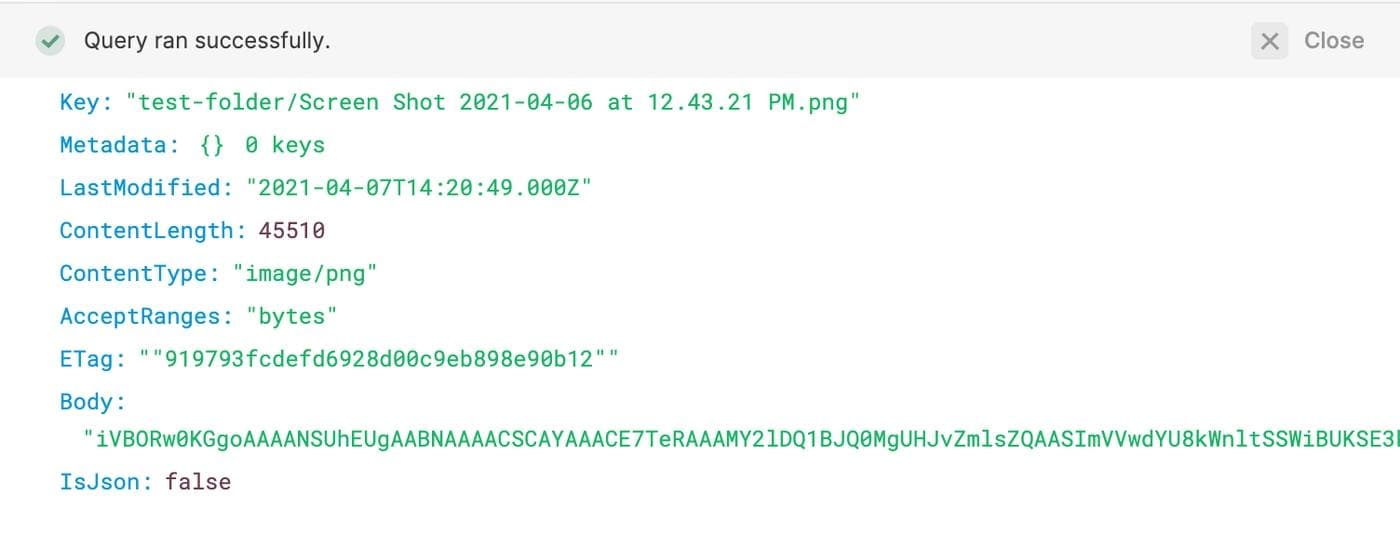Click the ContentLength value 45510
Image resolution: width=1400 pixels, height=547 pixels.
[292, 231]
